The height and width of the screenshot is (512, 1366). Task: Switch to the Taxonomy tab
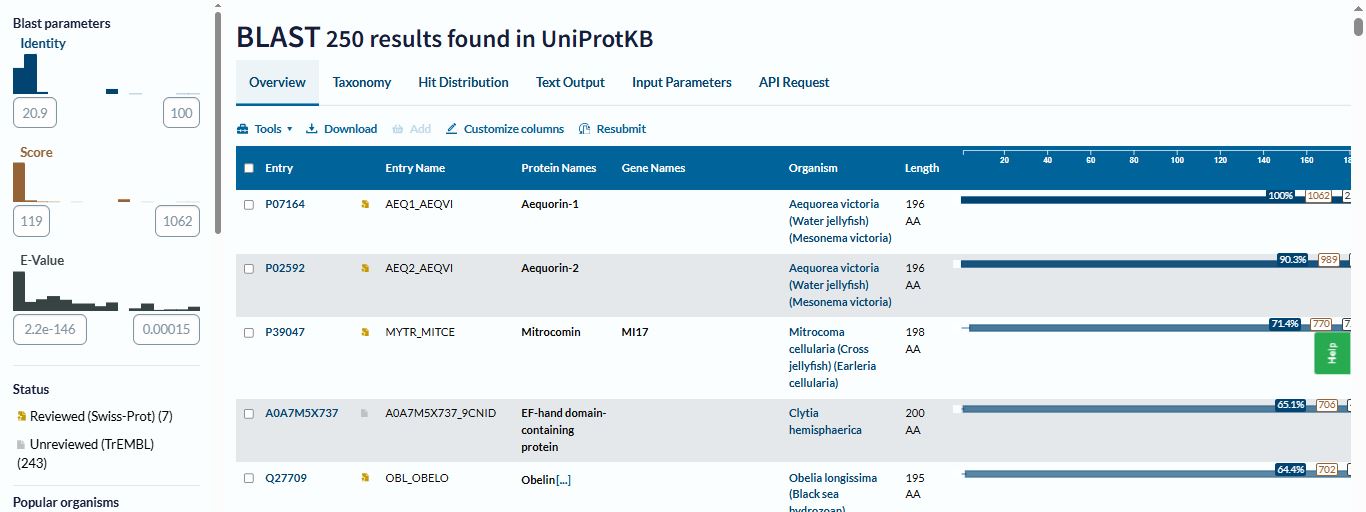coord(362,82)
